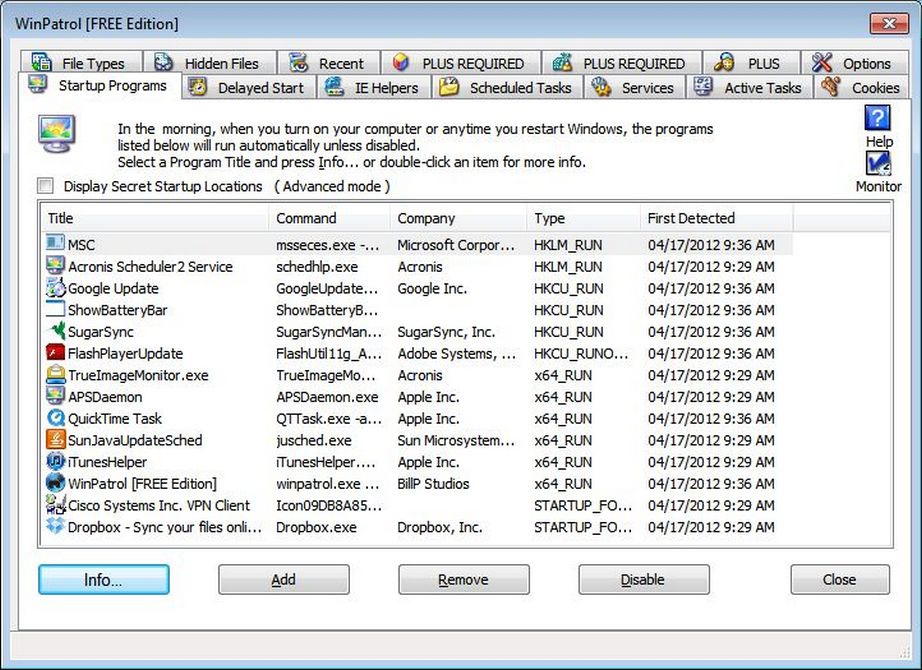Click the Delayed Start clock icon
The height and width of the screenshot is (670, 922).
coord(198,87)
